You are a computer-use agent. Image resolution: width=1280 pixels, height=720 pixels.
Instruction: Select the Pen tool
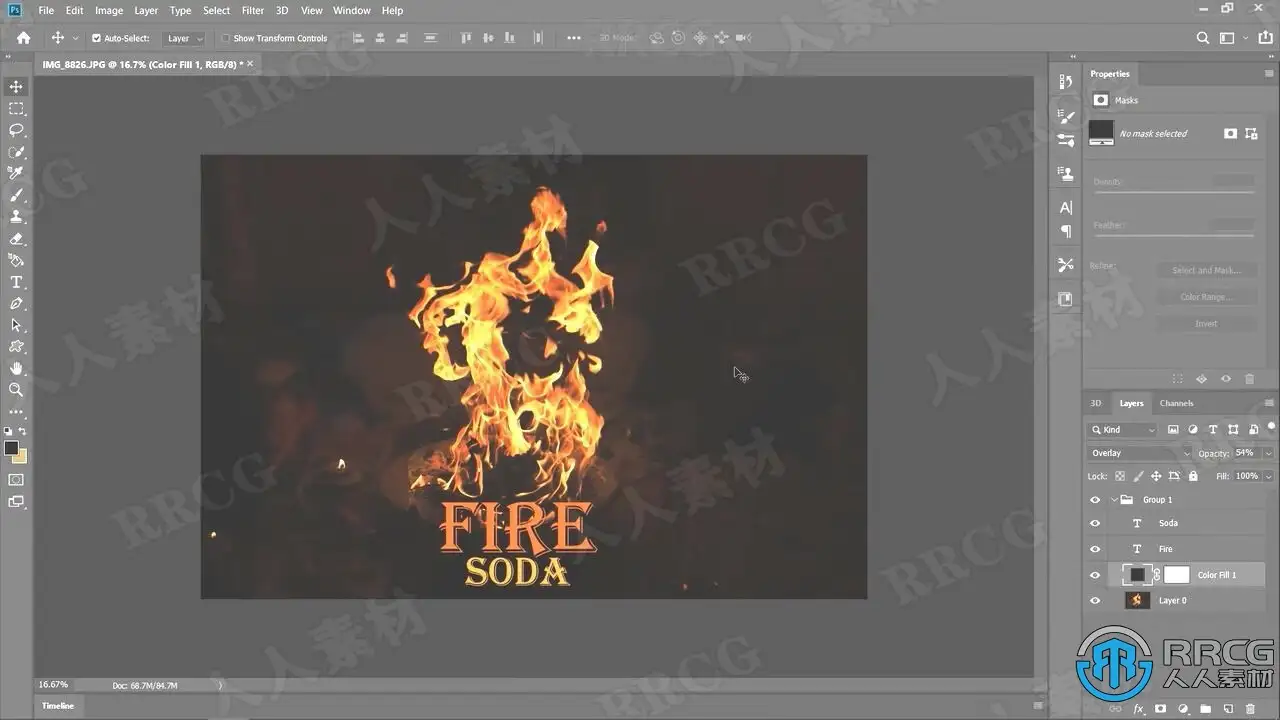tap(16, 304)
